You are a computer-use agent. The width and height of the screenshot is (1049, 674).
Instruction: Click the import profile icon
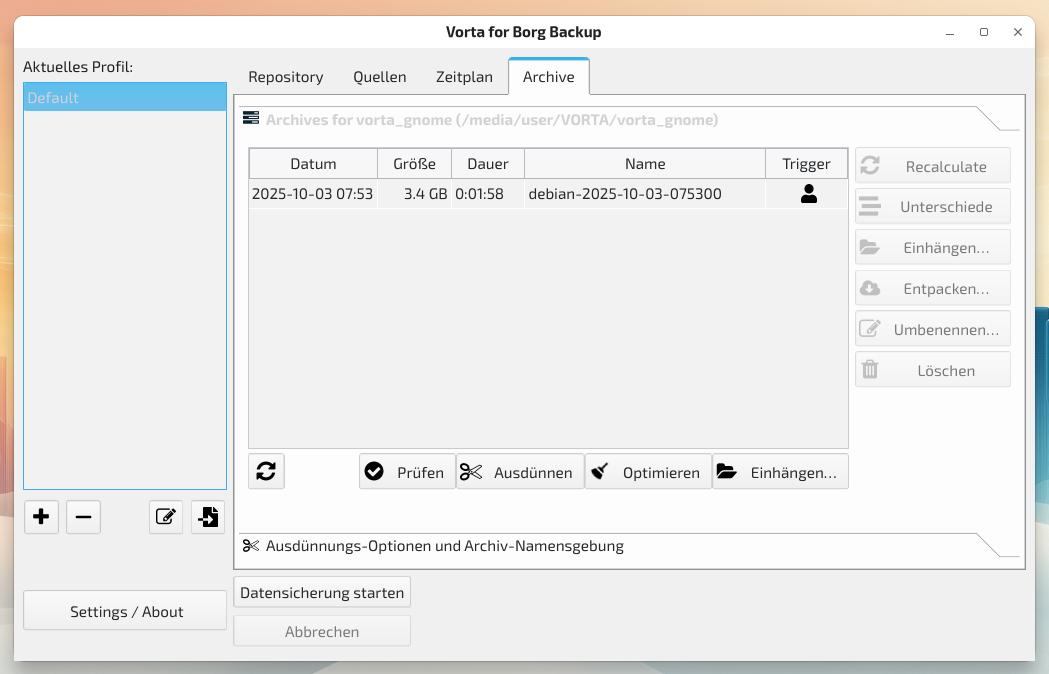coord(208,517)
